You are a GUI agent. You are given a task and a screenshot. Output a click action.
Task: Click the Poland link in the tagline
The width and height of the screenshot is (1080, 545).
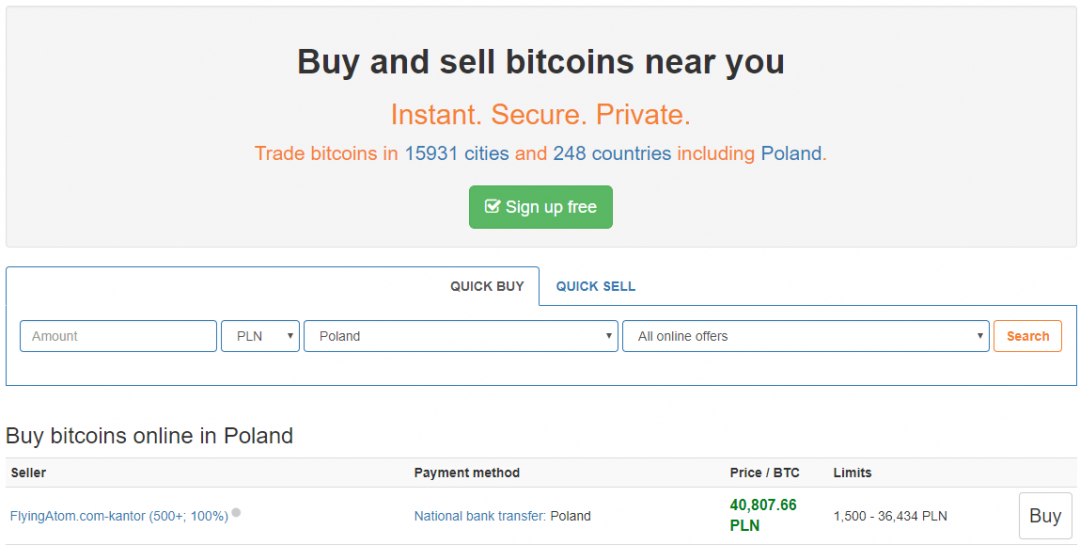tap(791, 154)
